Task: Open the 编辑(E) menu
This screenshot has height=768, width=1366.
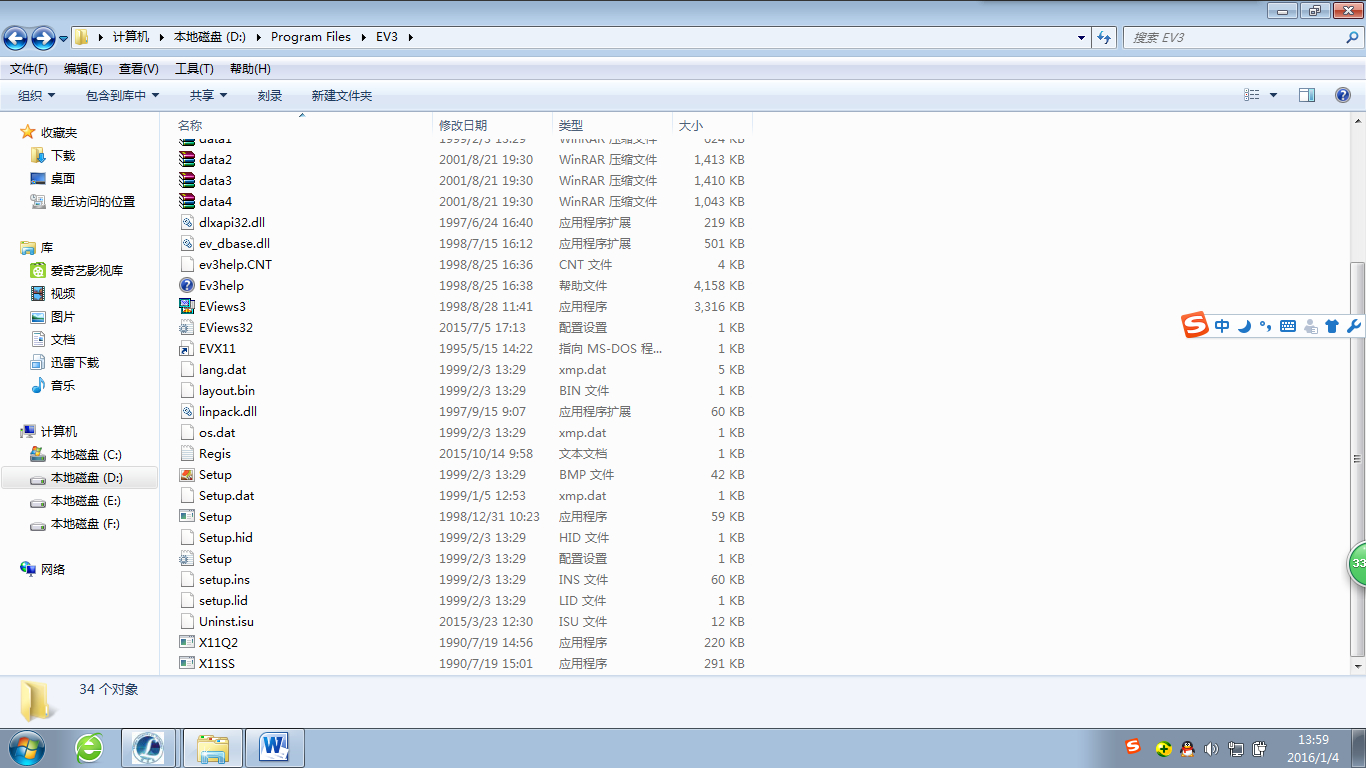Action: (83, 69)
